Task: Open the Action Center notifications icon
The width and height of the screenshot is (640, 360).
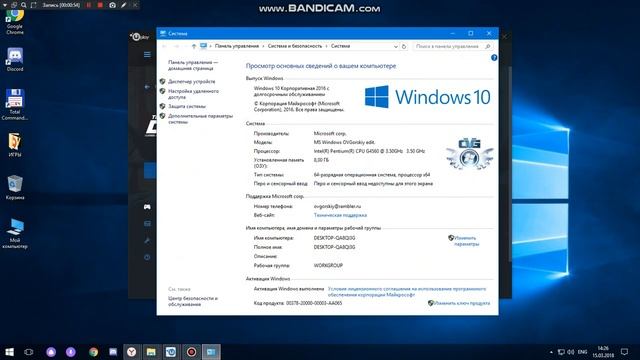Action: [x=624, y=352]
